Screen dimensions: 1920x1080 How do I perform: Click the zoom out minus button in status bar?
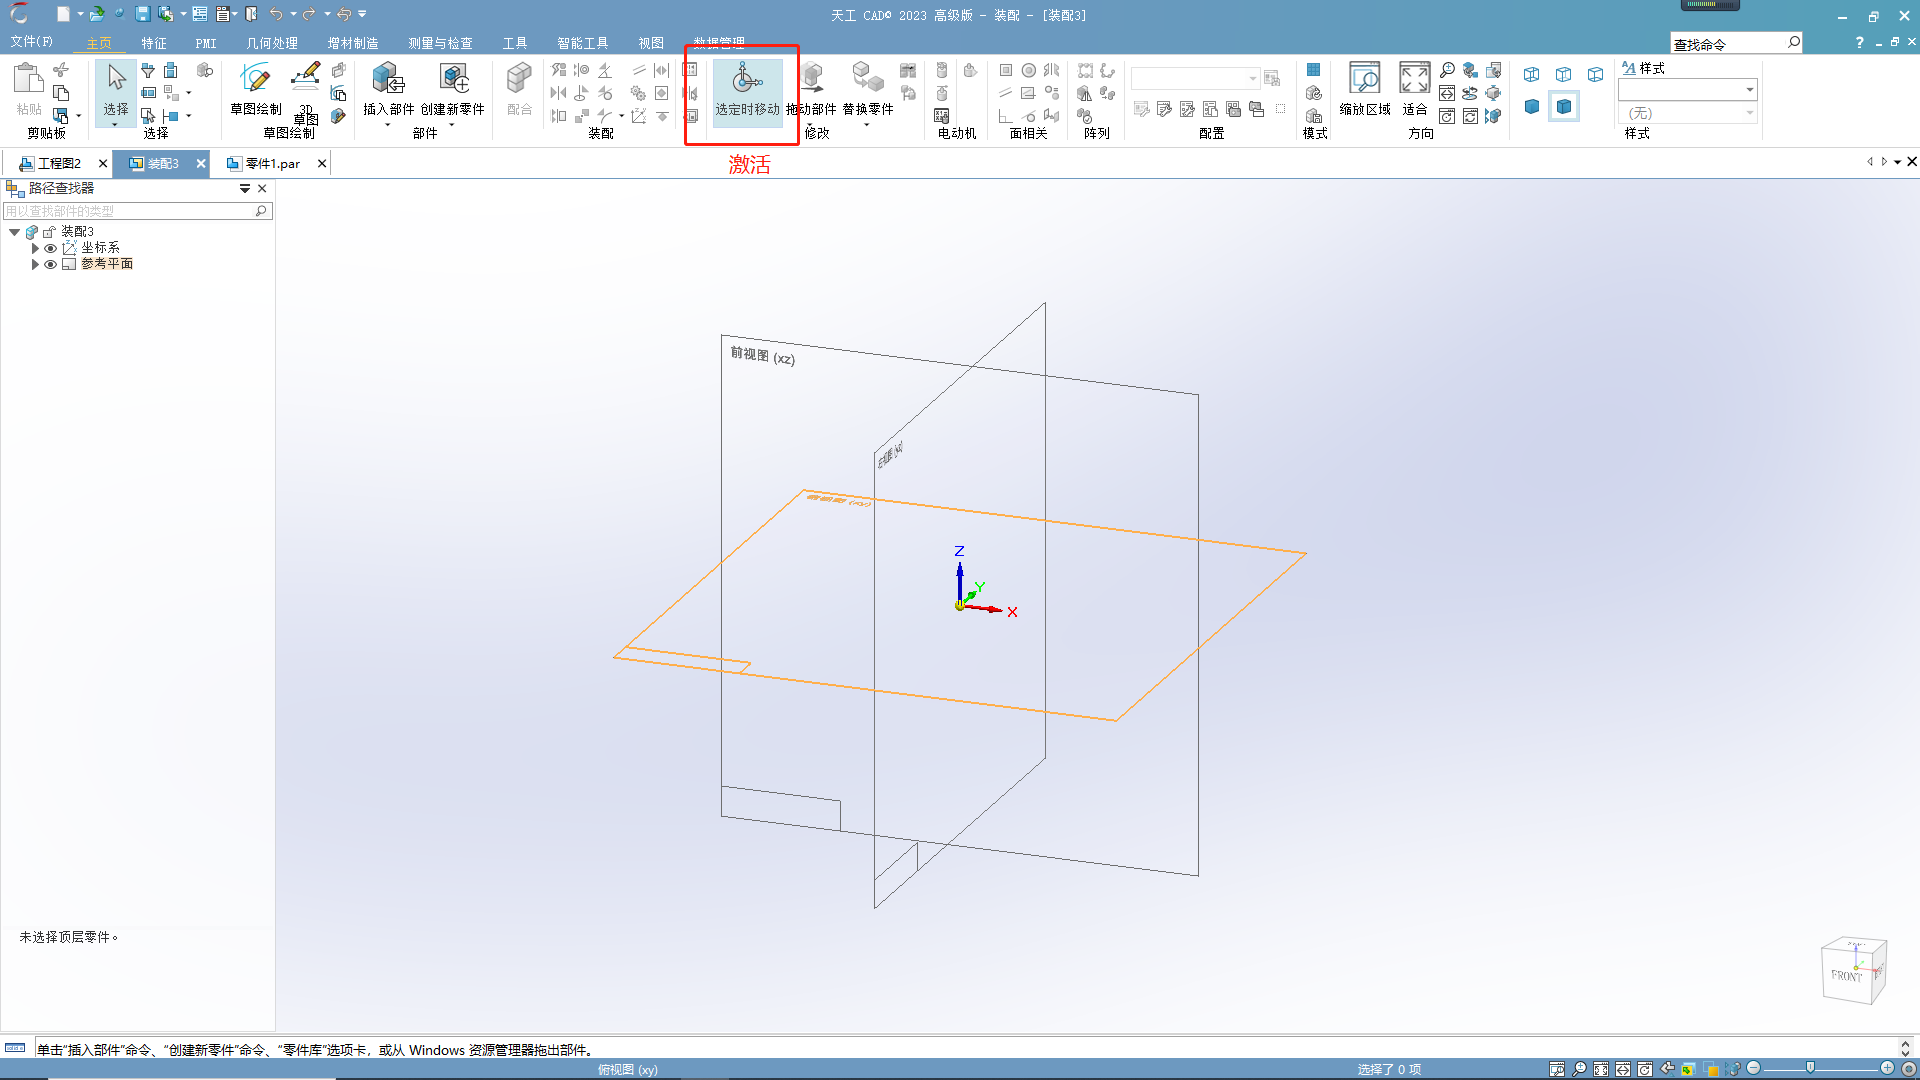tap(1753, 1069)
